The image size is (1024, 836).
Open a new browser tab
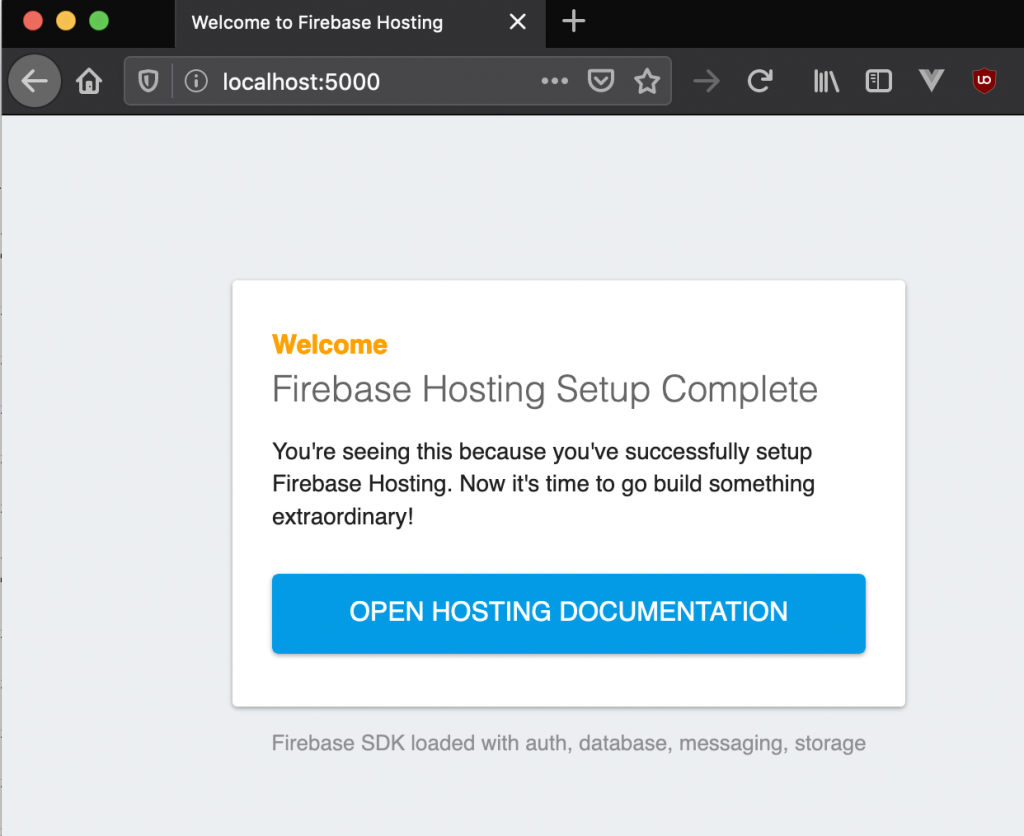[572, 22]
